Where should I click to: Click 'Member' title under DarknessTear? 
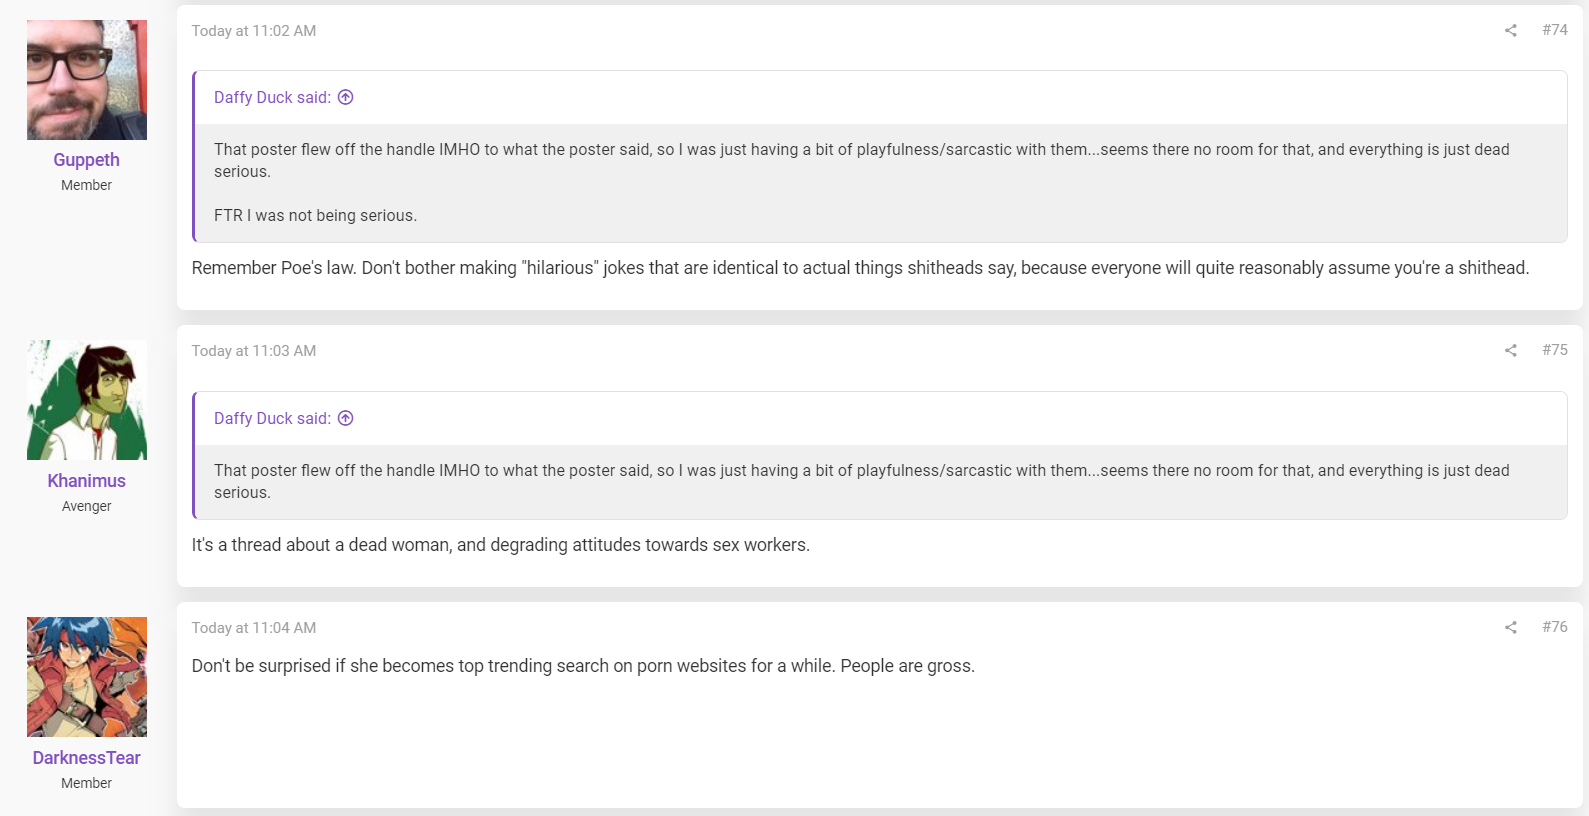[87, 783]
